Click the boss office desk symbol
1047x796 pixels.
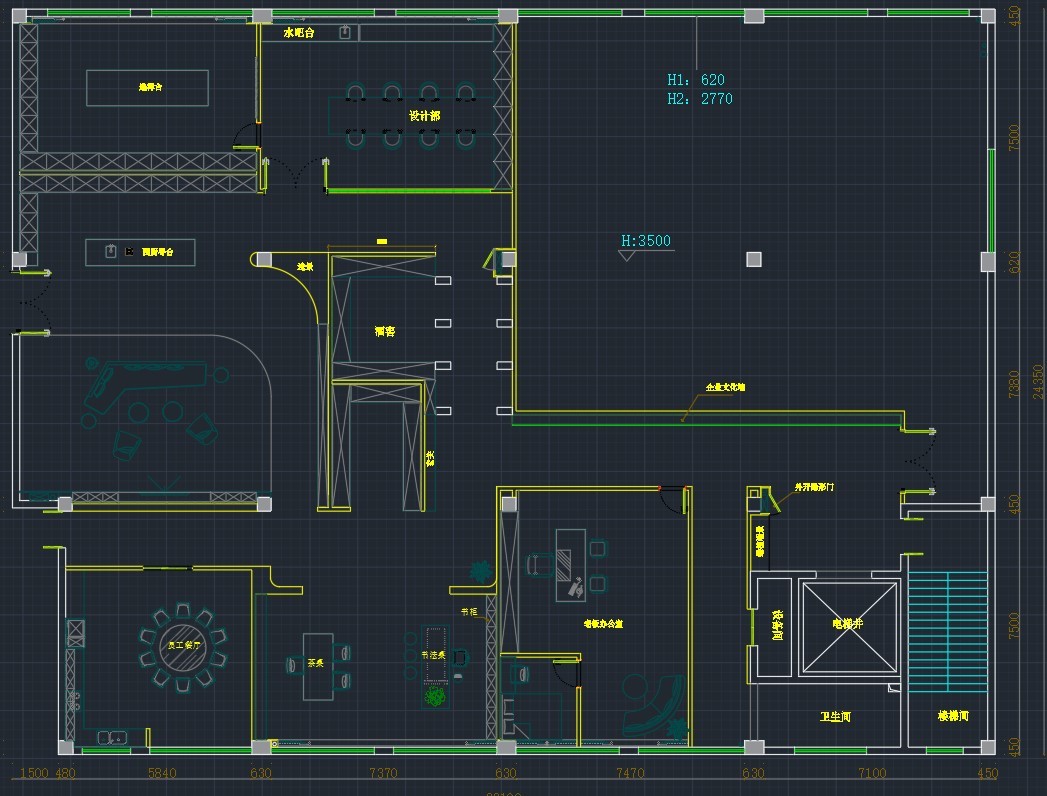point(570,564)
